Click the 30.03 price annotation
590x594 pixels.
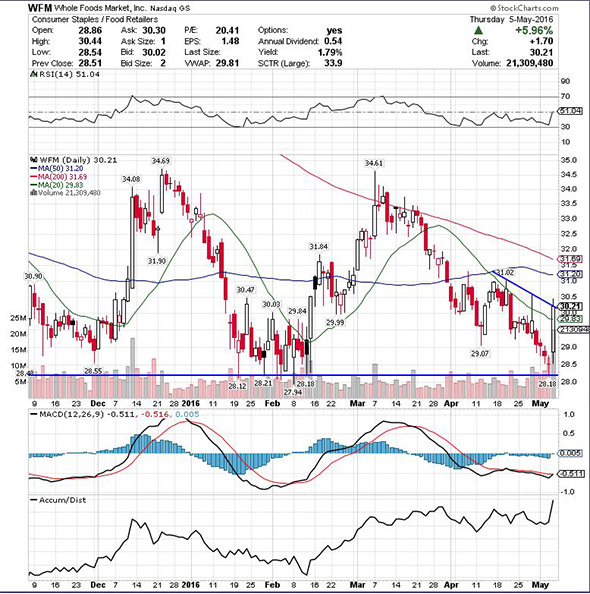coord(272,304)
